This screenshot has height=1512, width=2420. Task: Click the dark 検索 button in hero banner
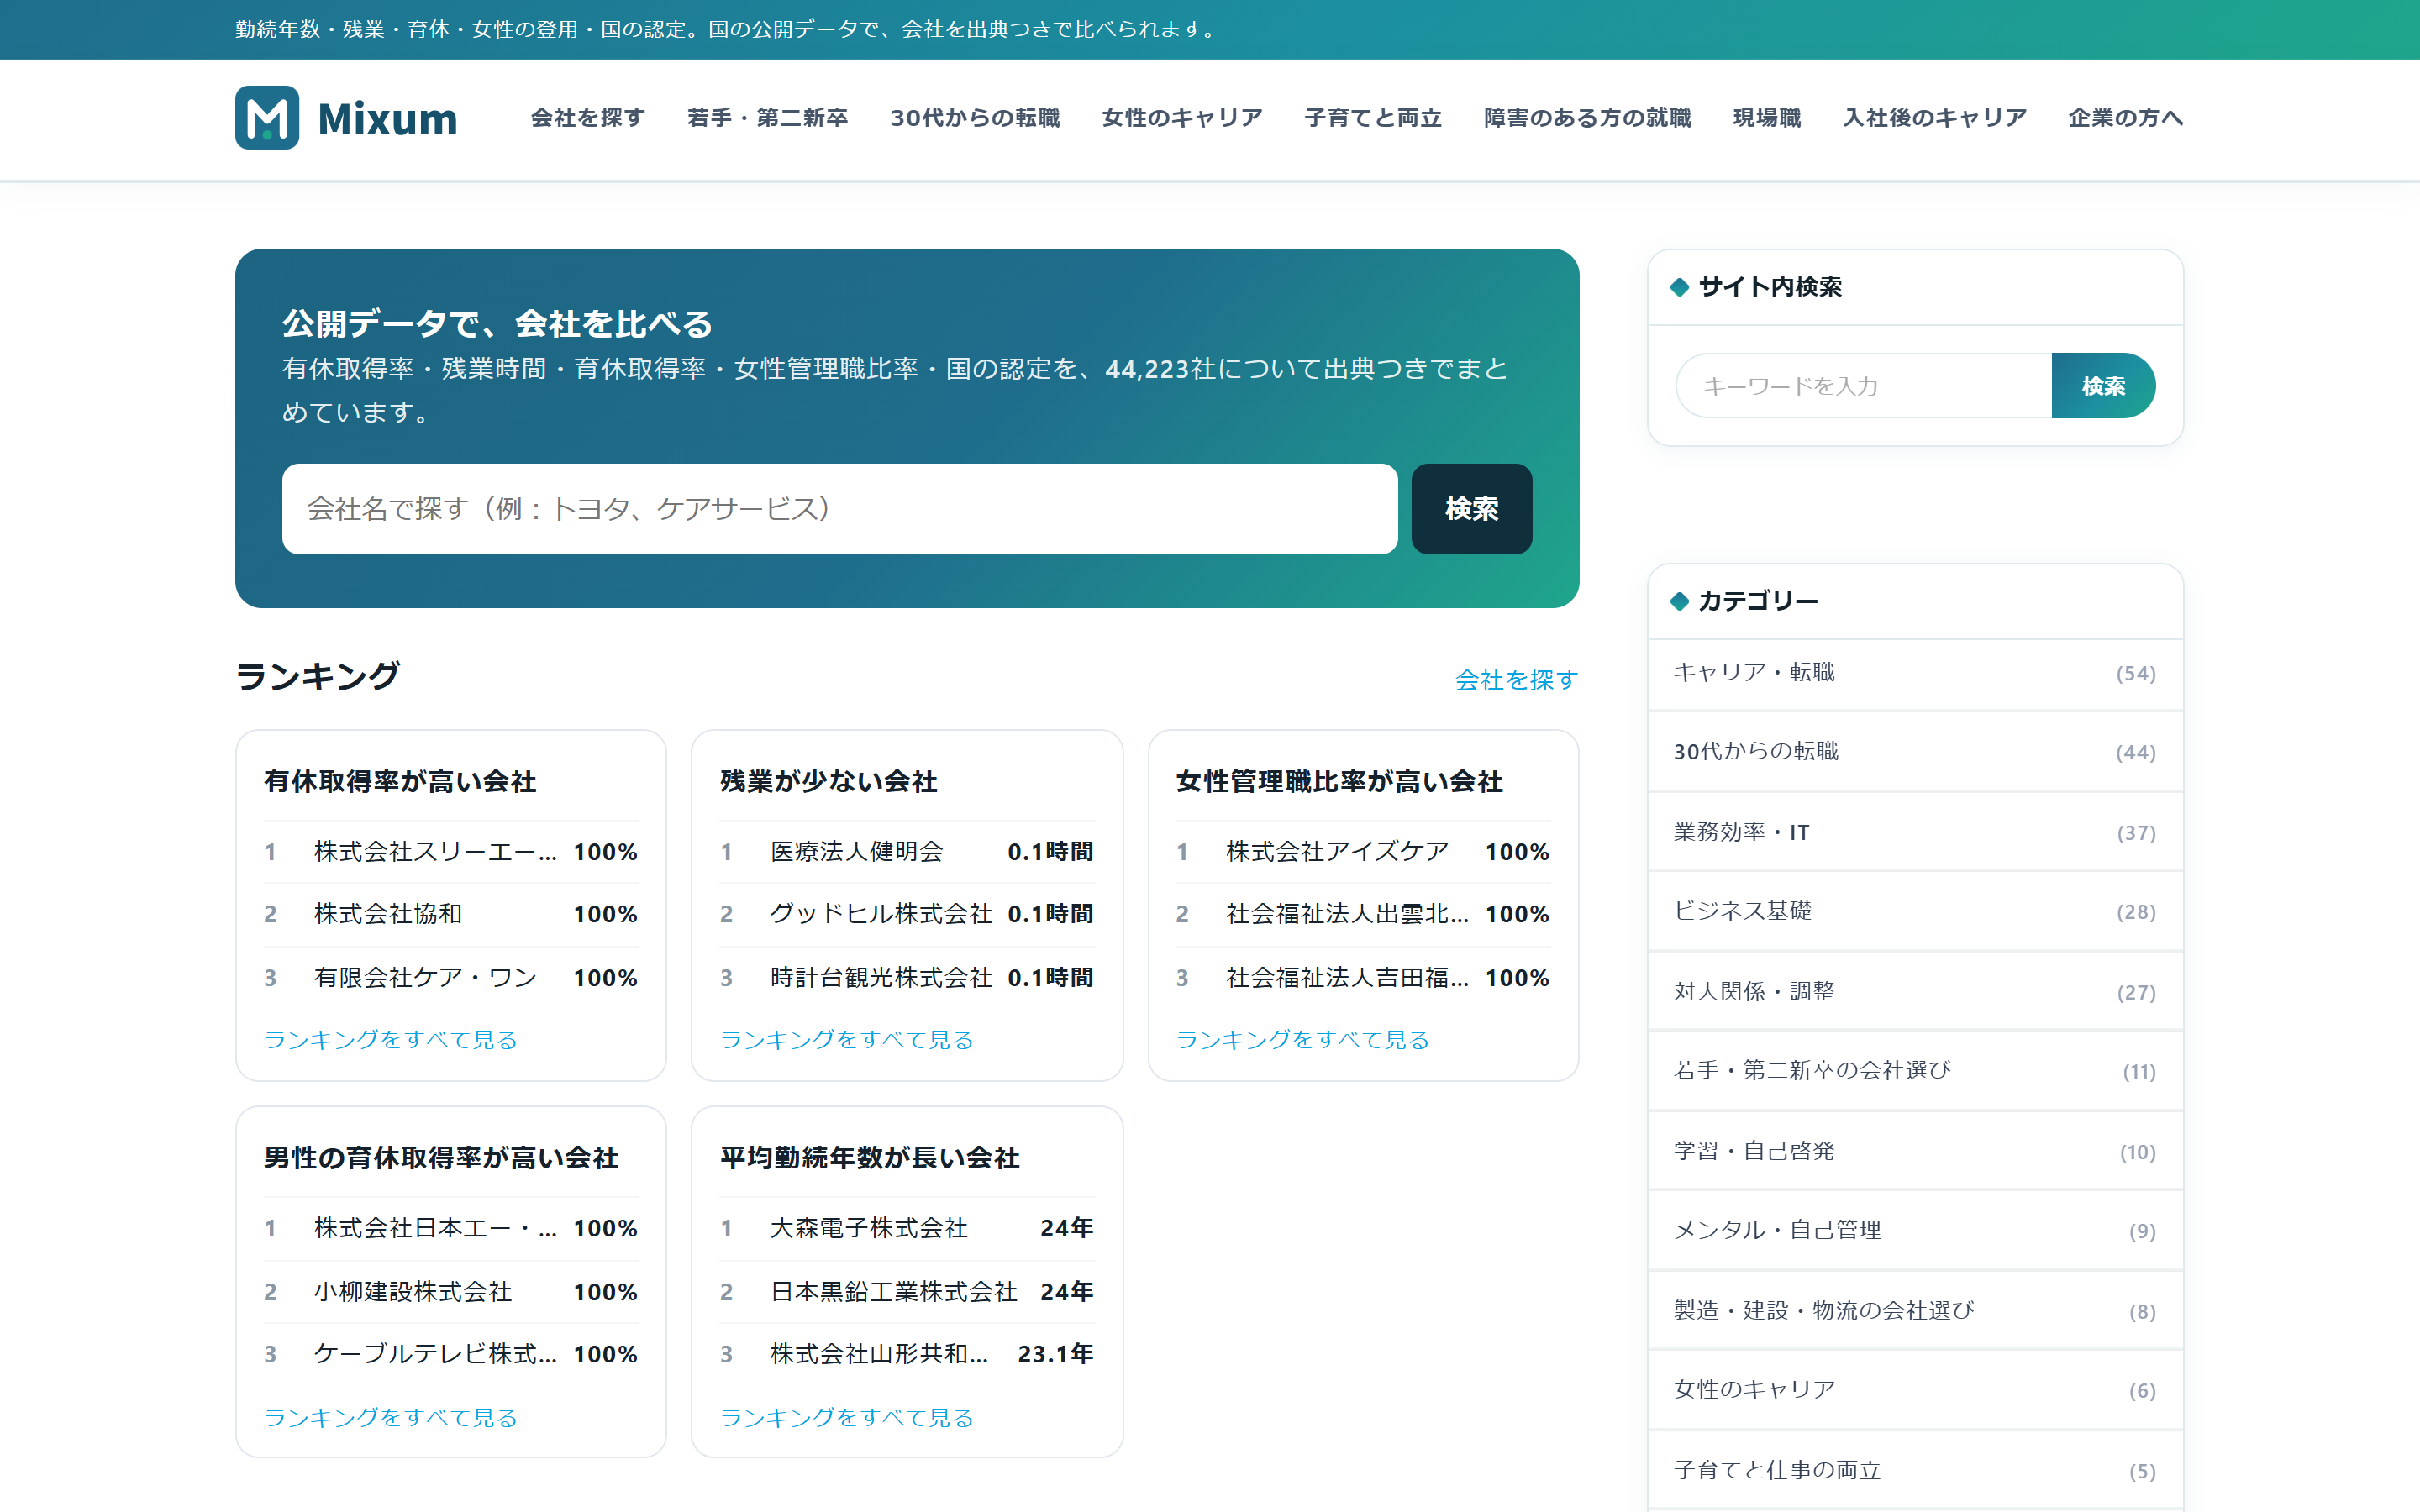click(1471, 509)
